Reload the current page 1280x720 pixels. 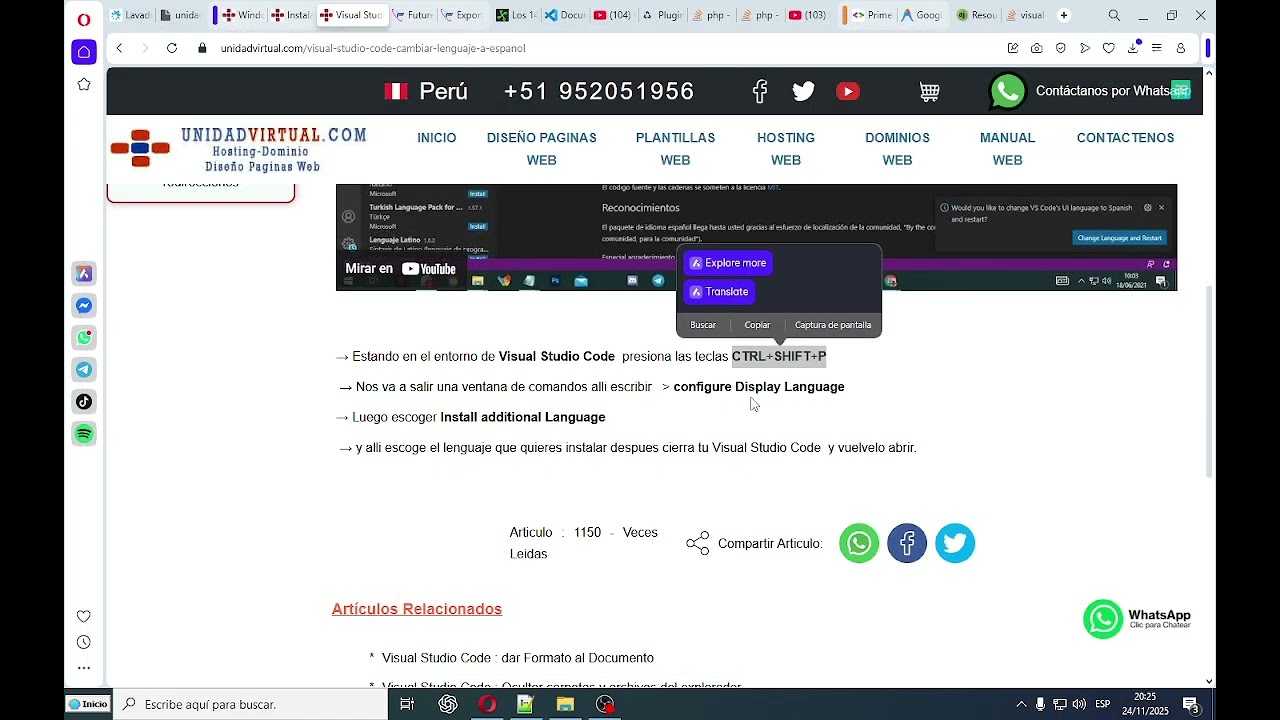(x=172, y=48)
